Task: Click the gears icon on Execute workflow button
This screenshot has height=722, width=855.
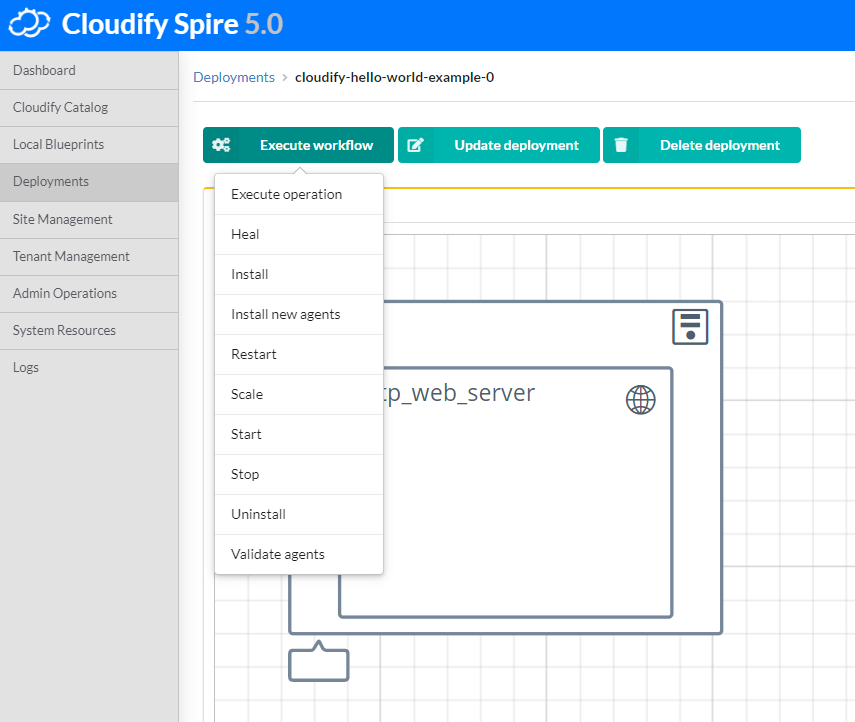Action: click(x=224, y=144)
